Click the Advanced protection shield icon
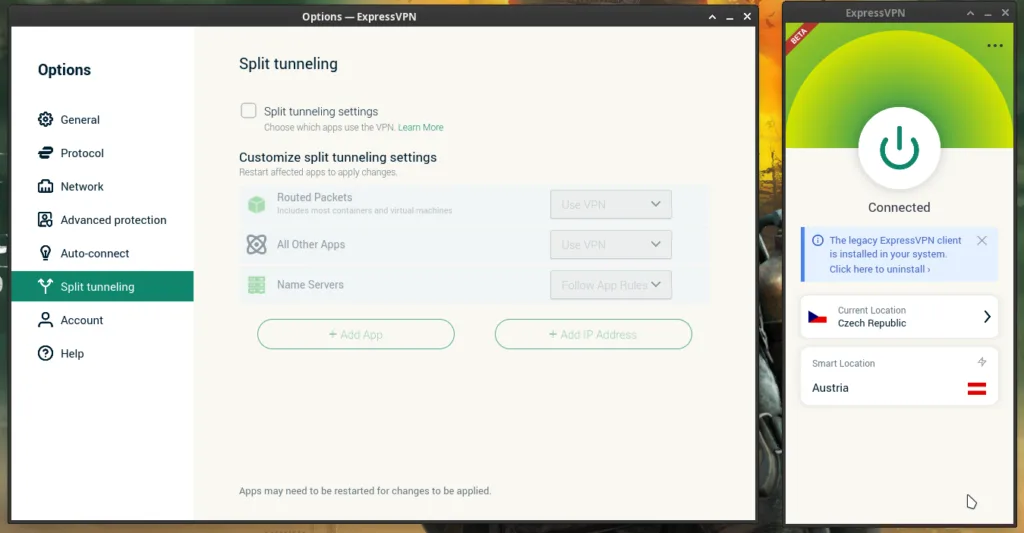1024x533 pixels. click(x=45, y=220)
